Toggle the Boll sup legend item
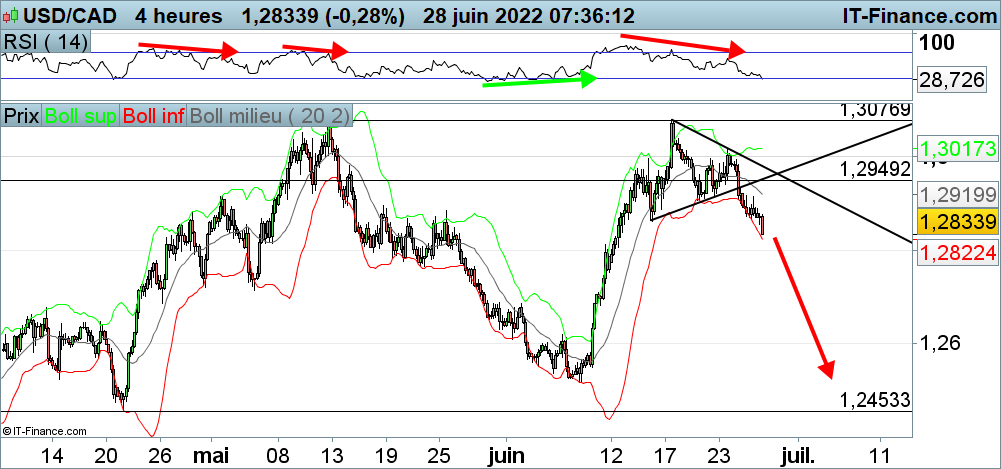 (80, 115)
